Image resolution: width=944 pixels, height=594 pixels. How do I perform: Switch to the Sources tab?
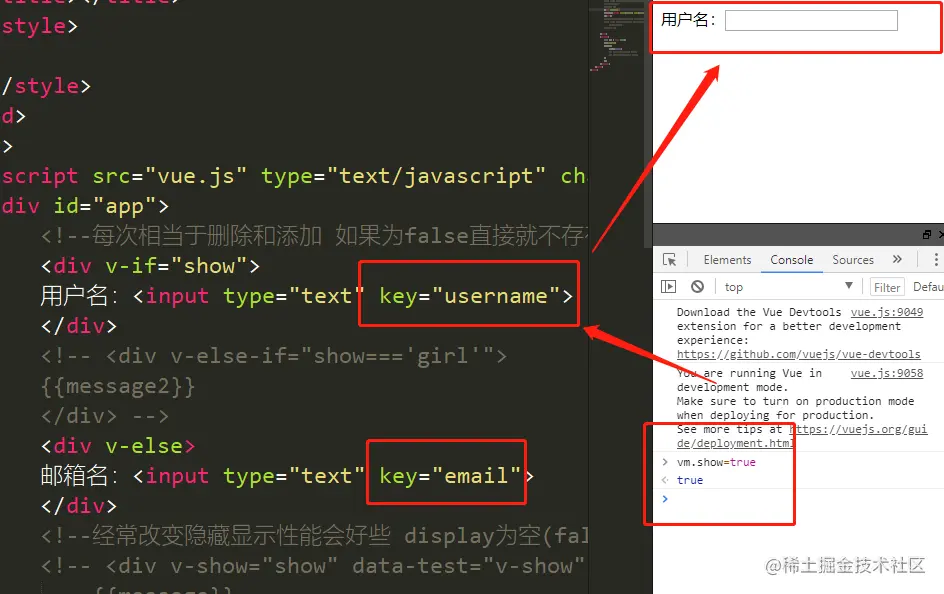click(x=852, y=259)
